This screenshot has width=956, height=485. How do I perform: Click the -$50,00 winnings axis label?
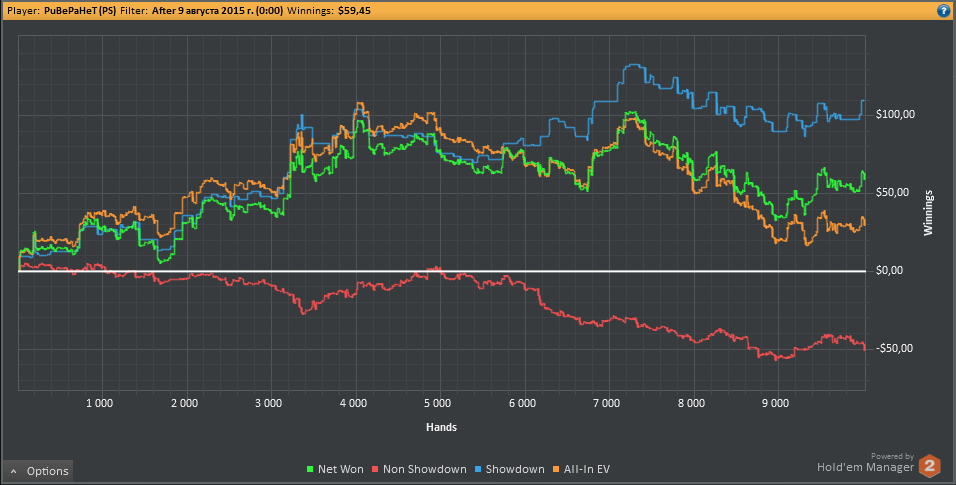(894, 348)
